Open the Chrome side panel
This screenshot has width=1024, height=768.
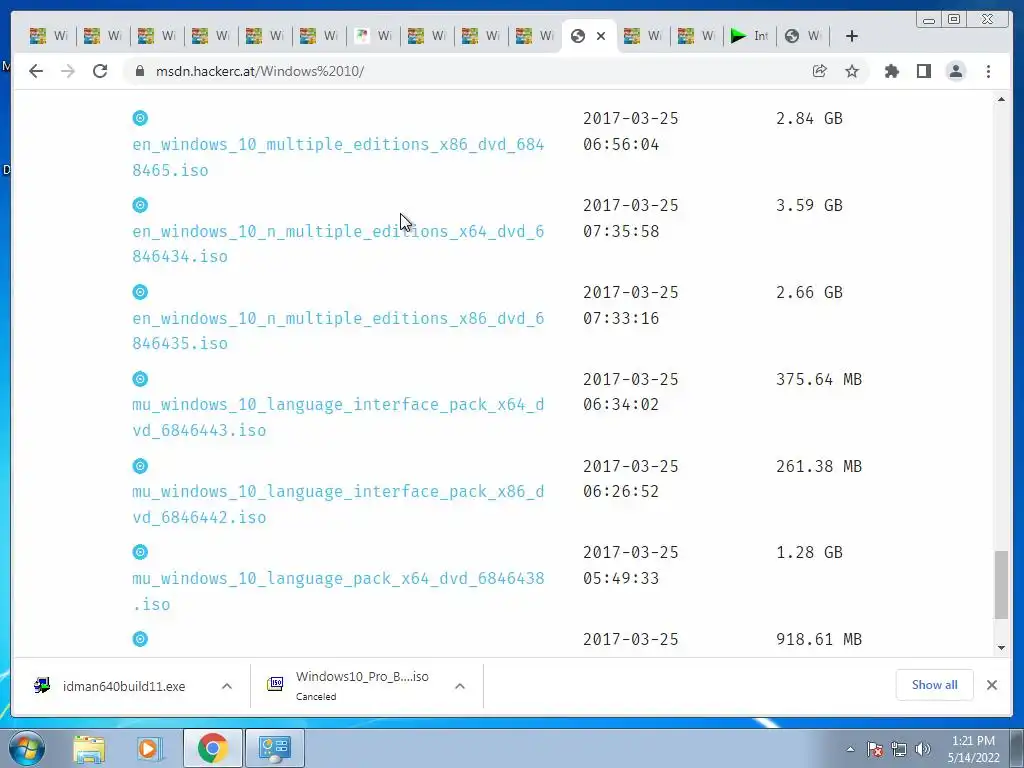point(923,71)
